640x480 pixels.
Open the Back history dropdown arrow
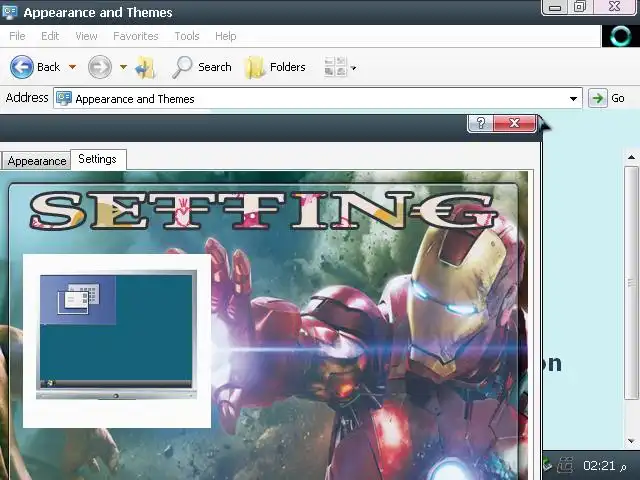tap(72, 67)
